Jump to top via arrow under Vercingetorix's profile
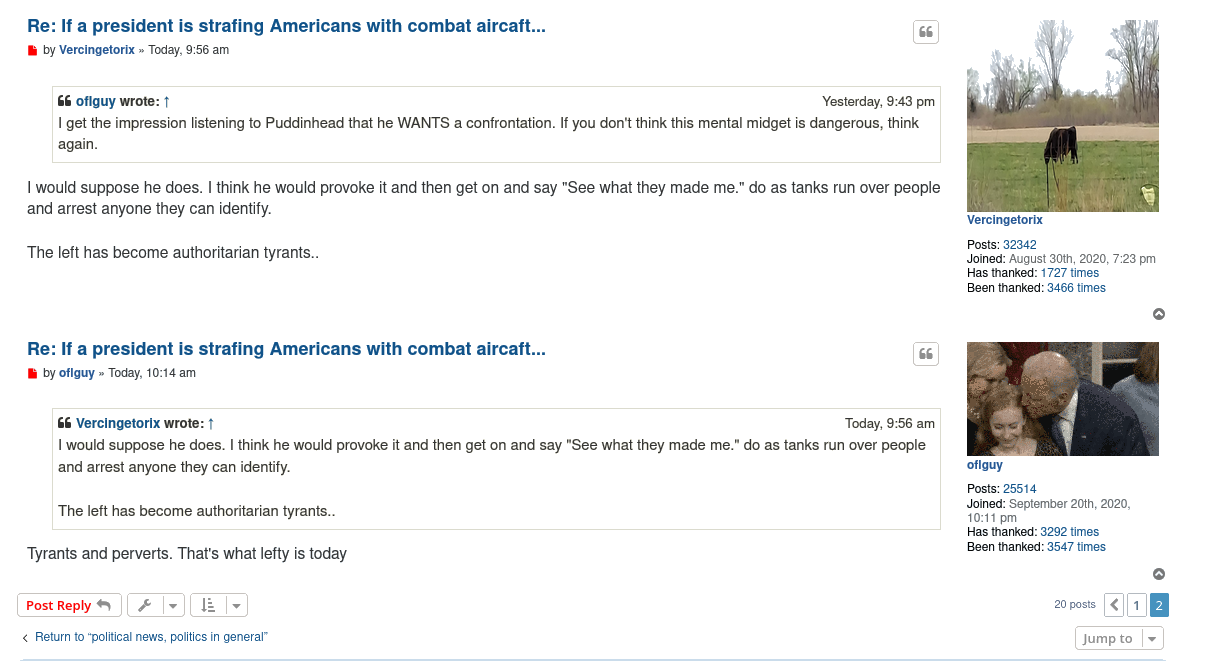 [x=1159, y=314]
